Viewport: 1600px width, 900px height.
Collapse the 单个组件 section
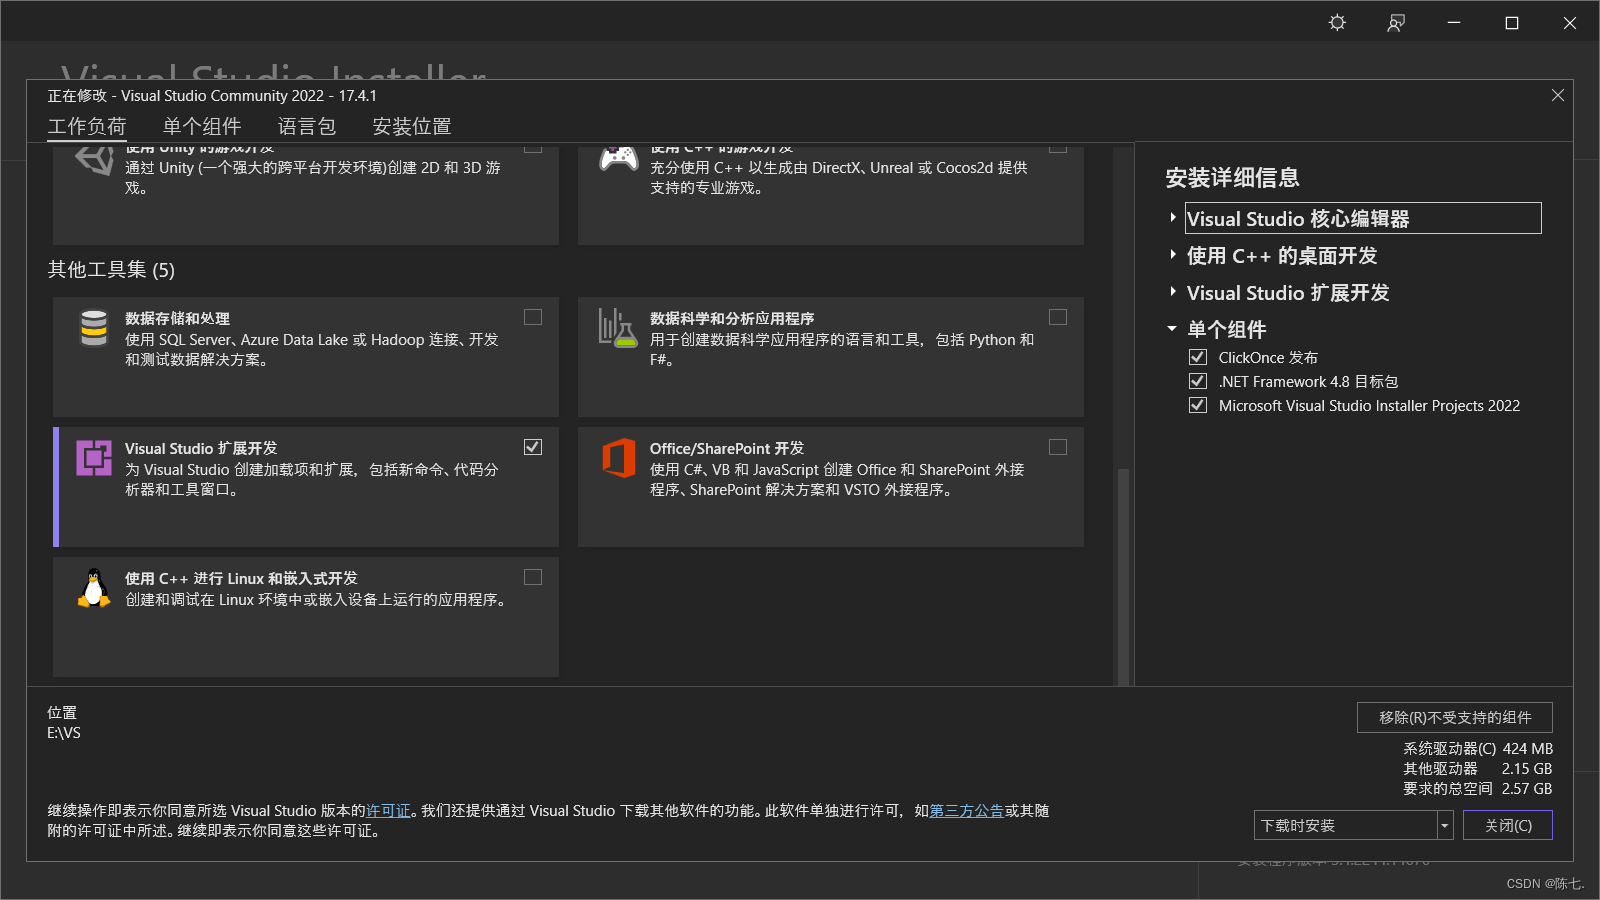(1172, 329)
